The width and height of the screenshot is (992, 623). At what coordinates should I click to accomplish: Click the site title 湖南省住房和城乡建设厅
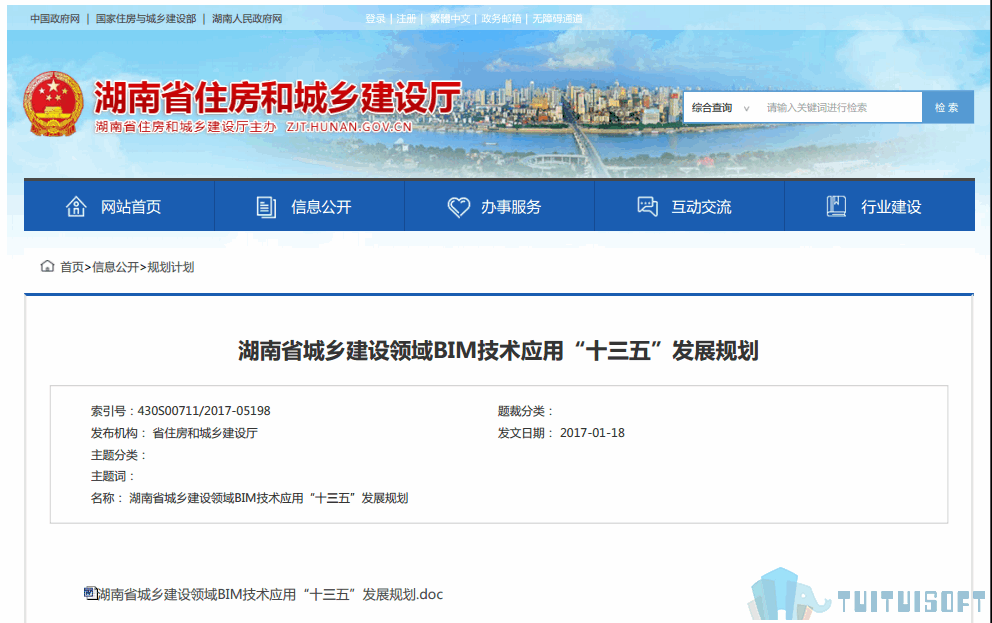(x=277, y=98)
